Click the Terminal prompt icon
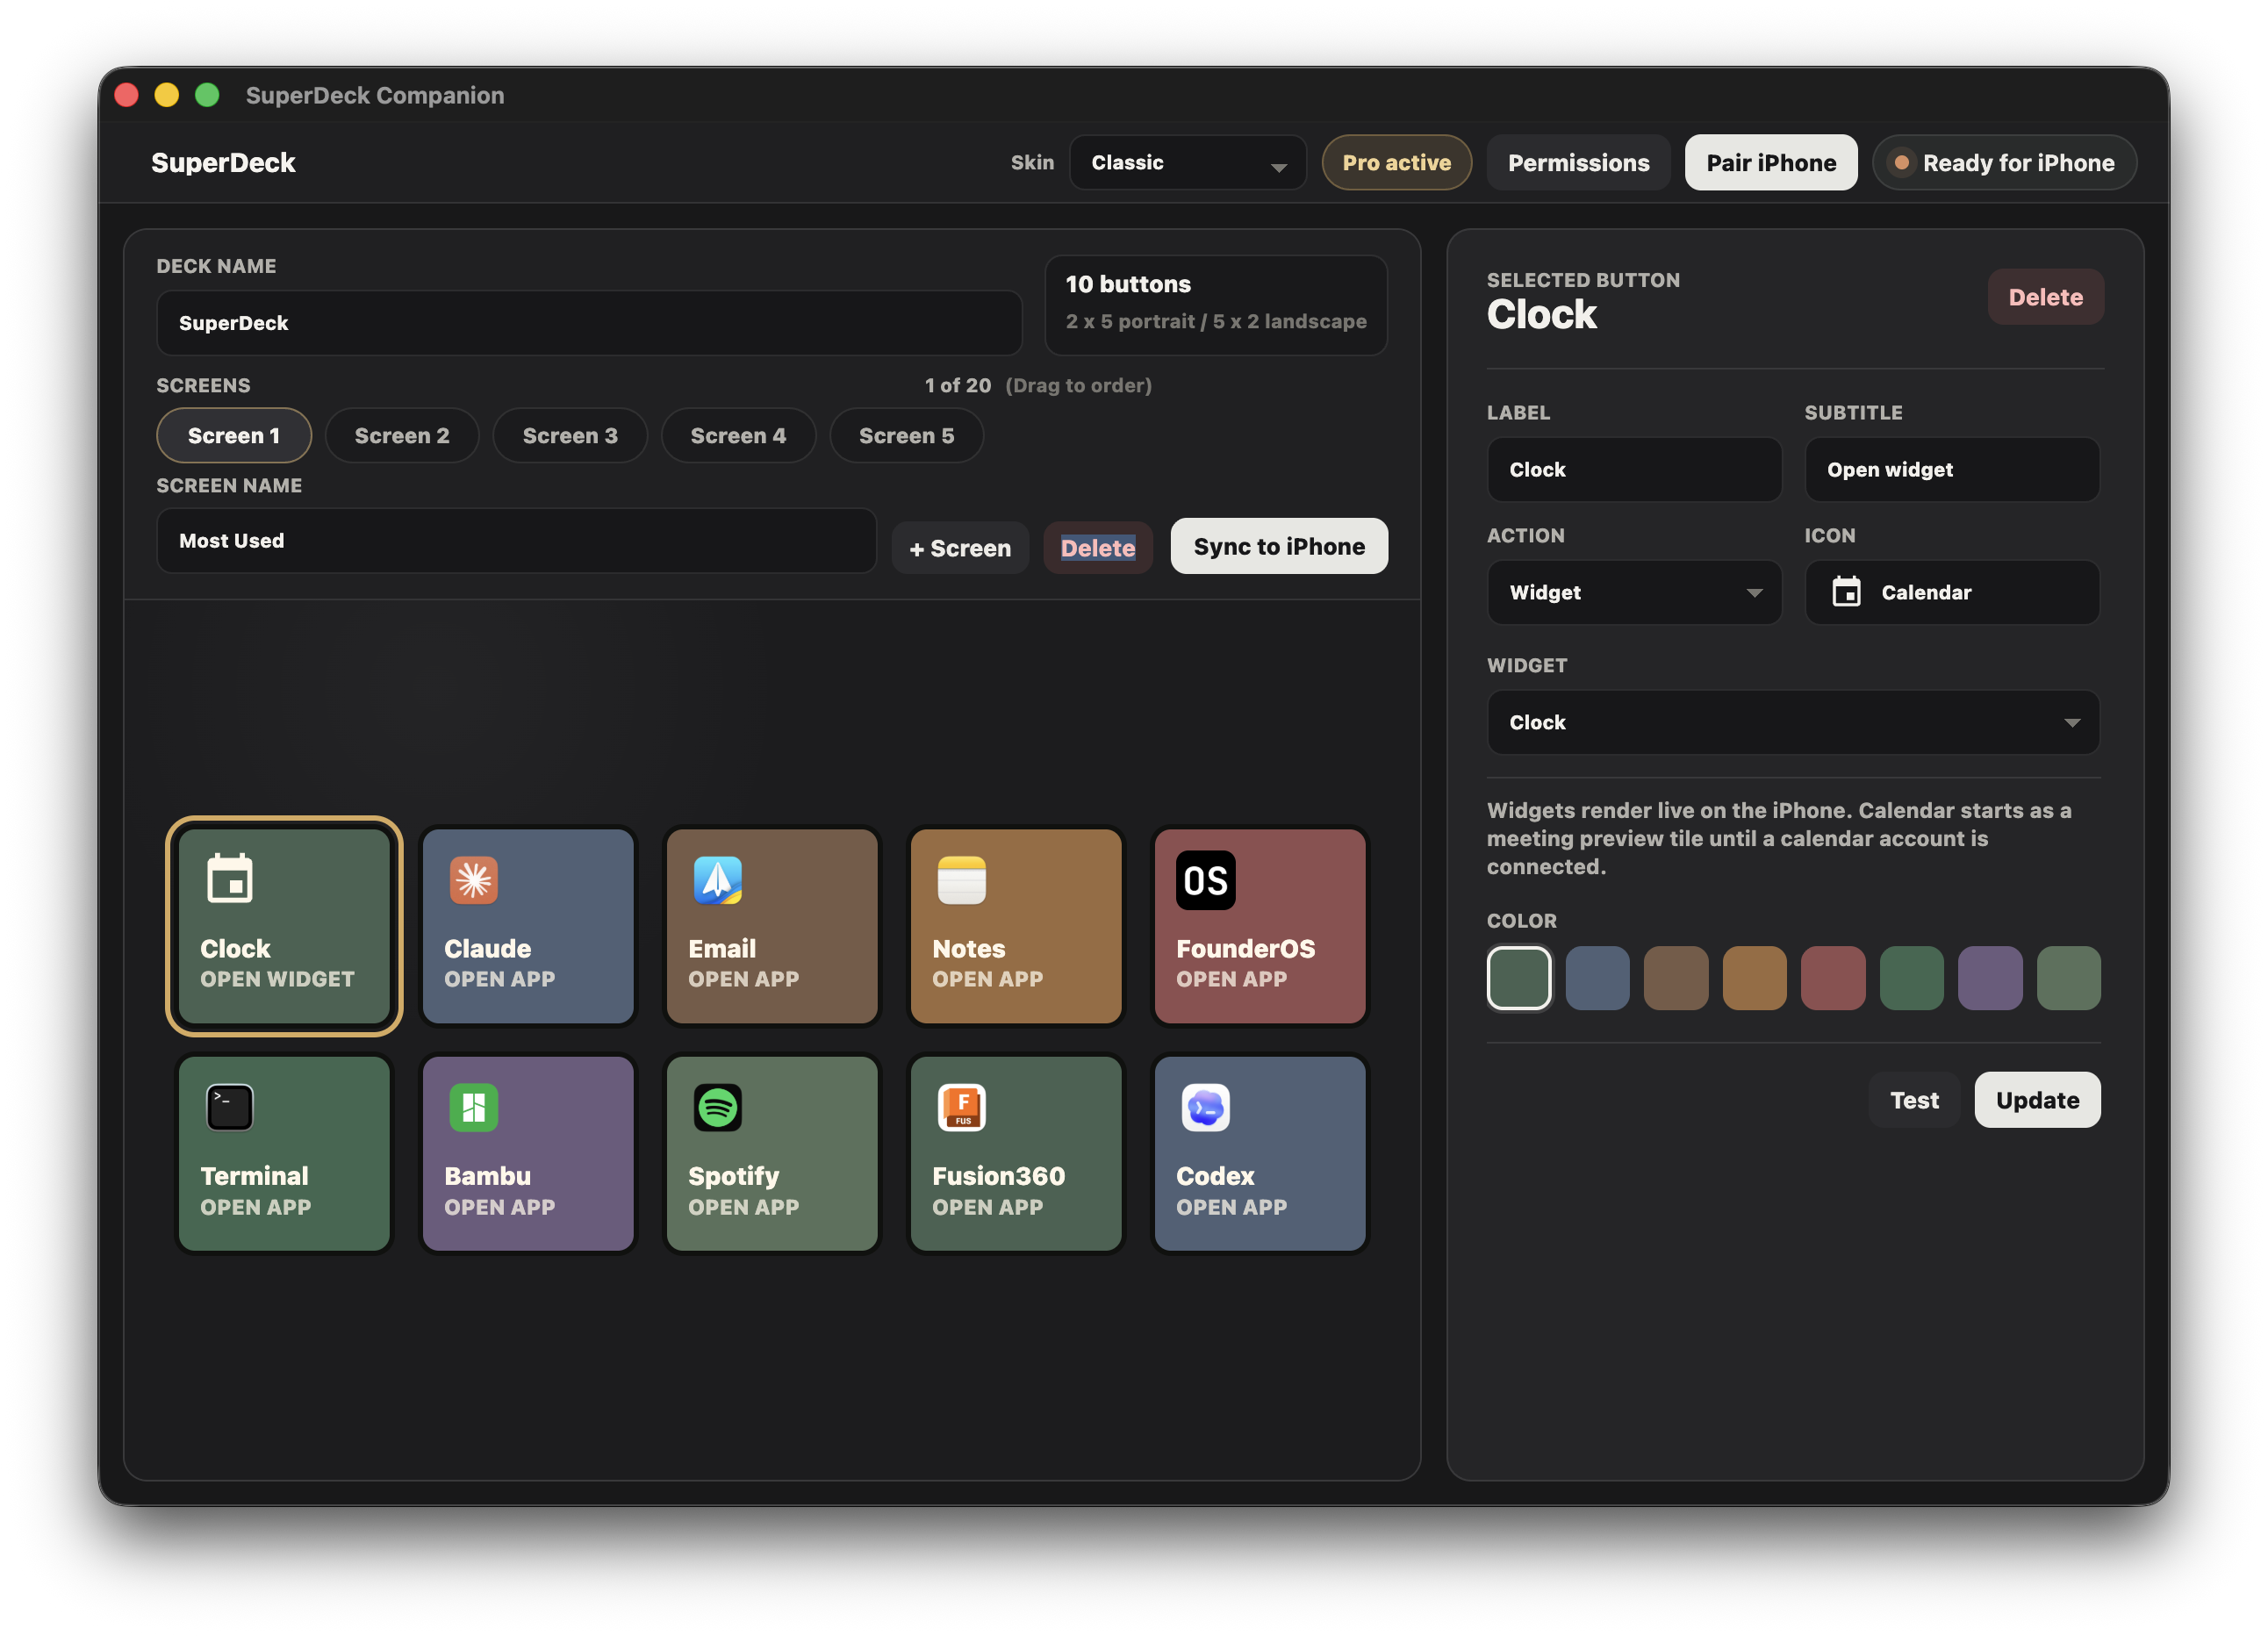The width and height of the screenshot is (2268, 1636). (x=230, y=1108)
